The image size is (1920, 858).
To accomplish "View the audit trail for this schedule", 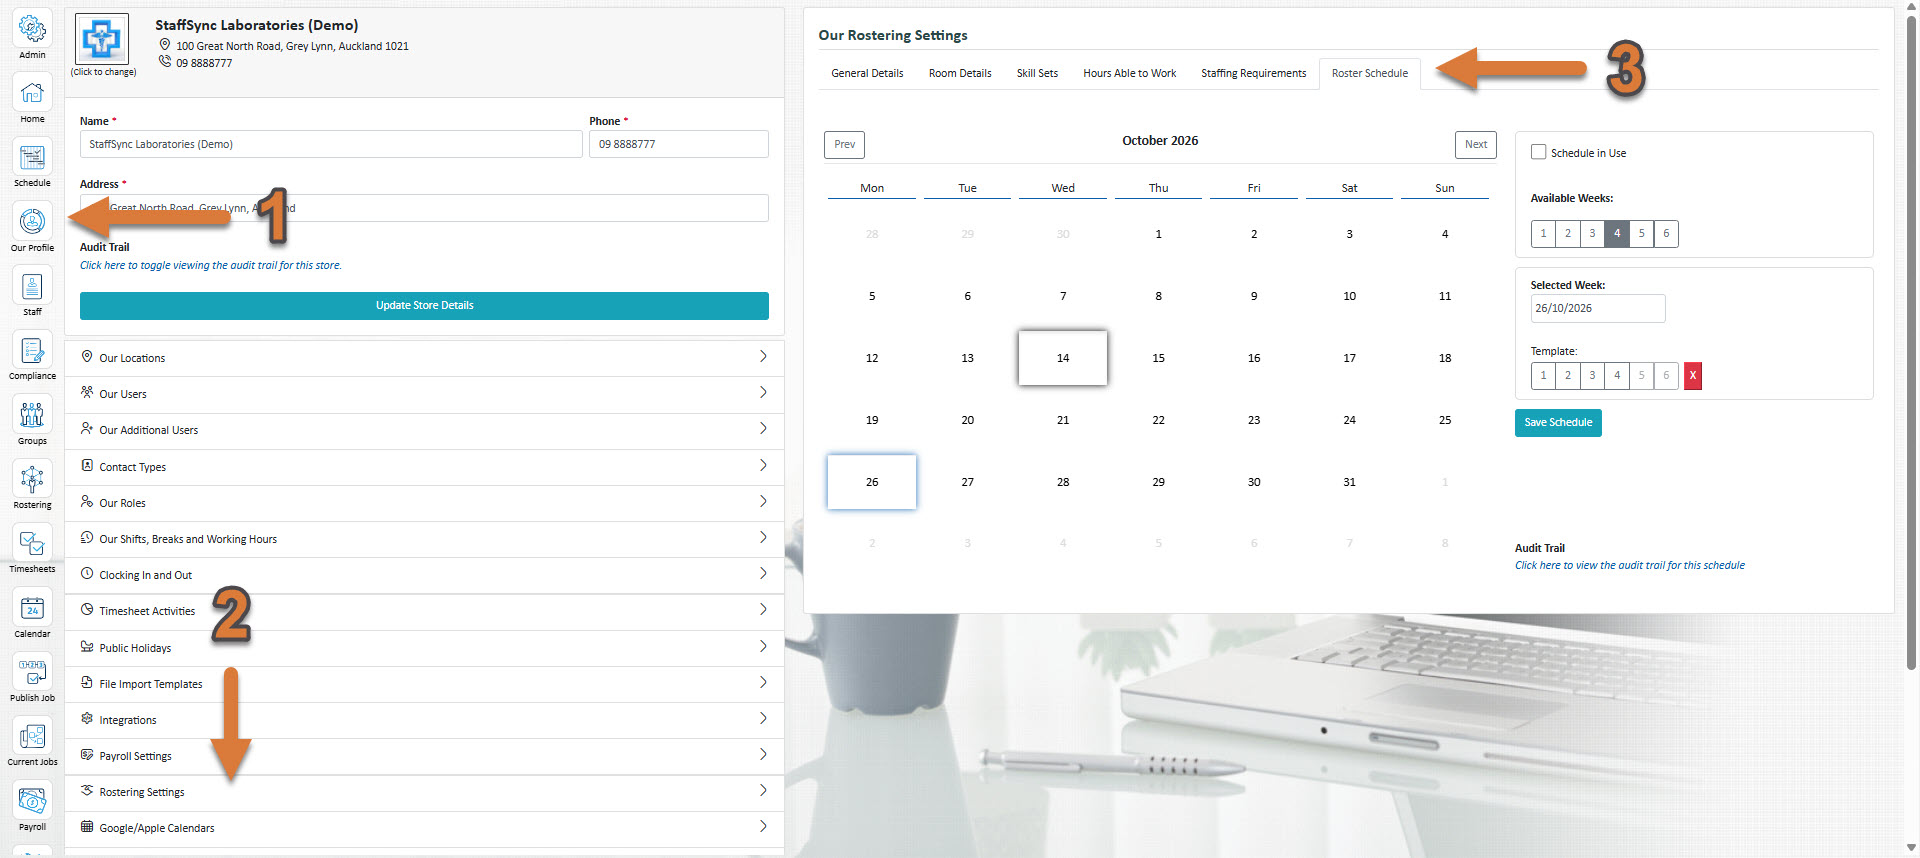I will pyautogui.click(x=1629, y=566).
